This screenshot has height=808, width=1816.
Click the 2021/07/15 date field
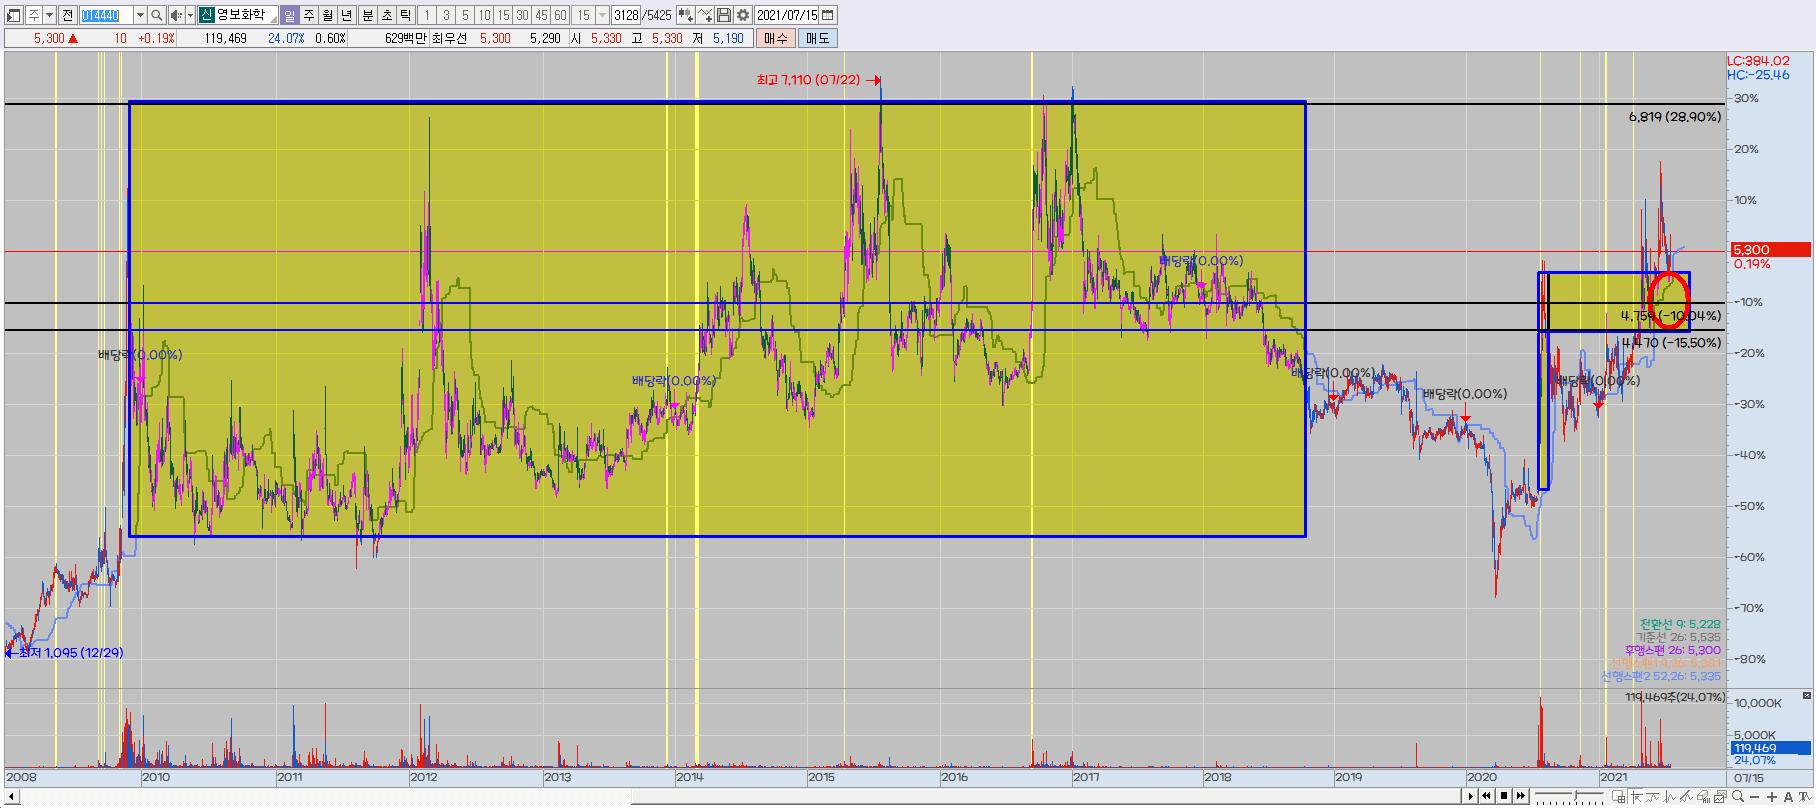[x=787, y=15]
